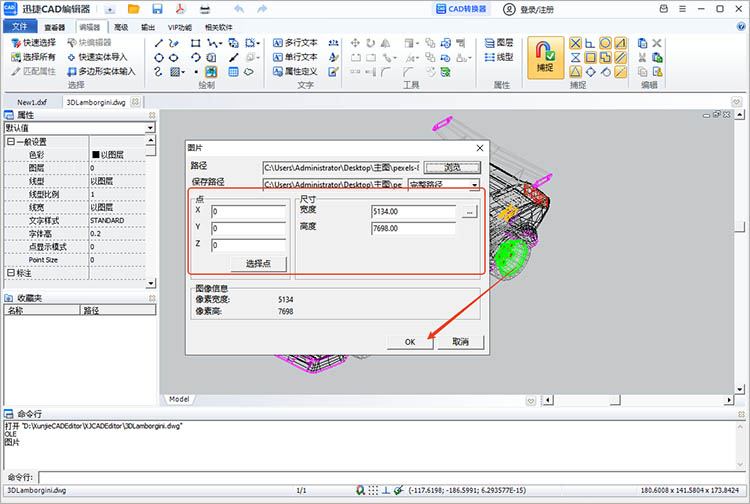Switch to the 查看器 viewer ribbon tab

tap(55, 27)
